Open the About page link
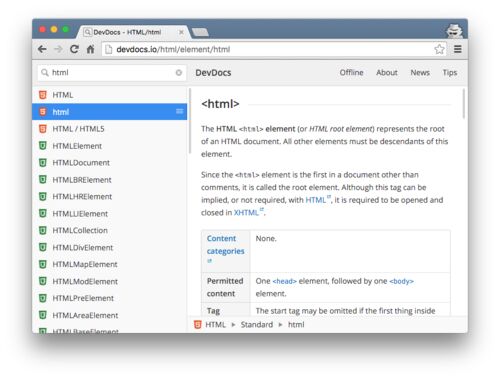 click(x=387, y=73)
